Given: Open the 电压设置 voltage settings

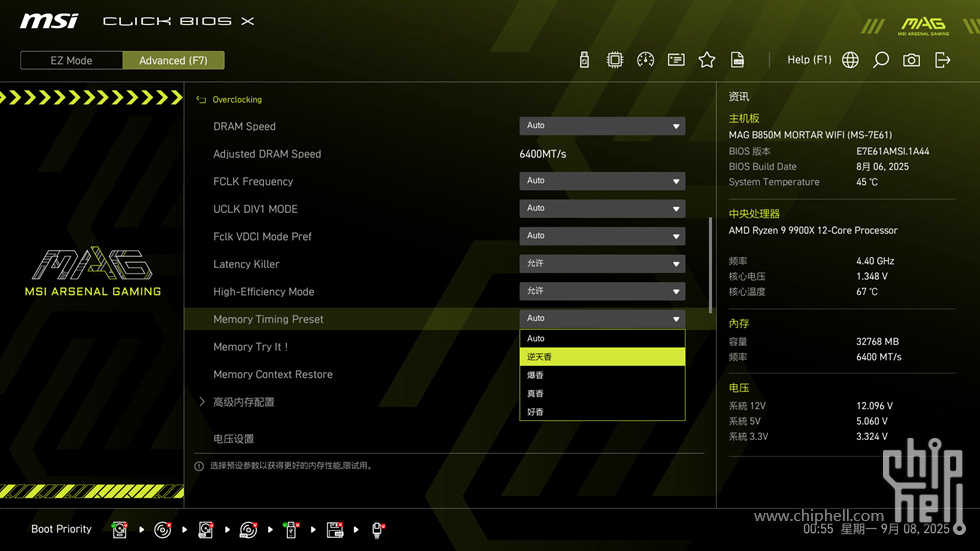Looking at the screenshot, I should tap(234, 439).
